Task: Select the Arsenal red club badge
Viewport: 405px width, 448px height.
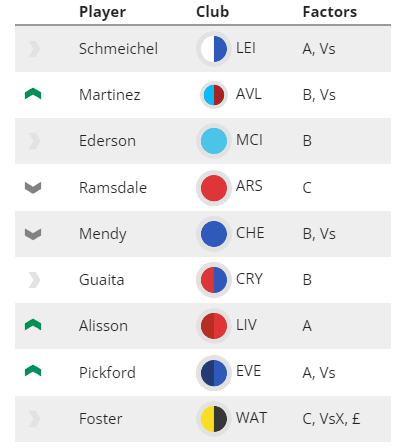Action: [214, 188]
